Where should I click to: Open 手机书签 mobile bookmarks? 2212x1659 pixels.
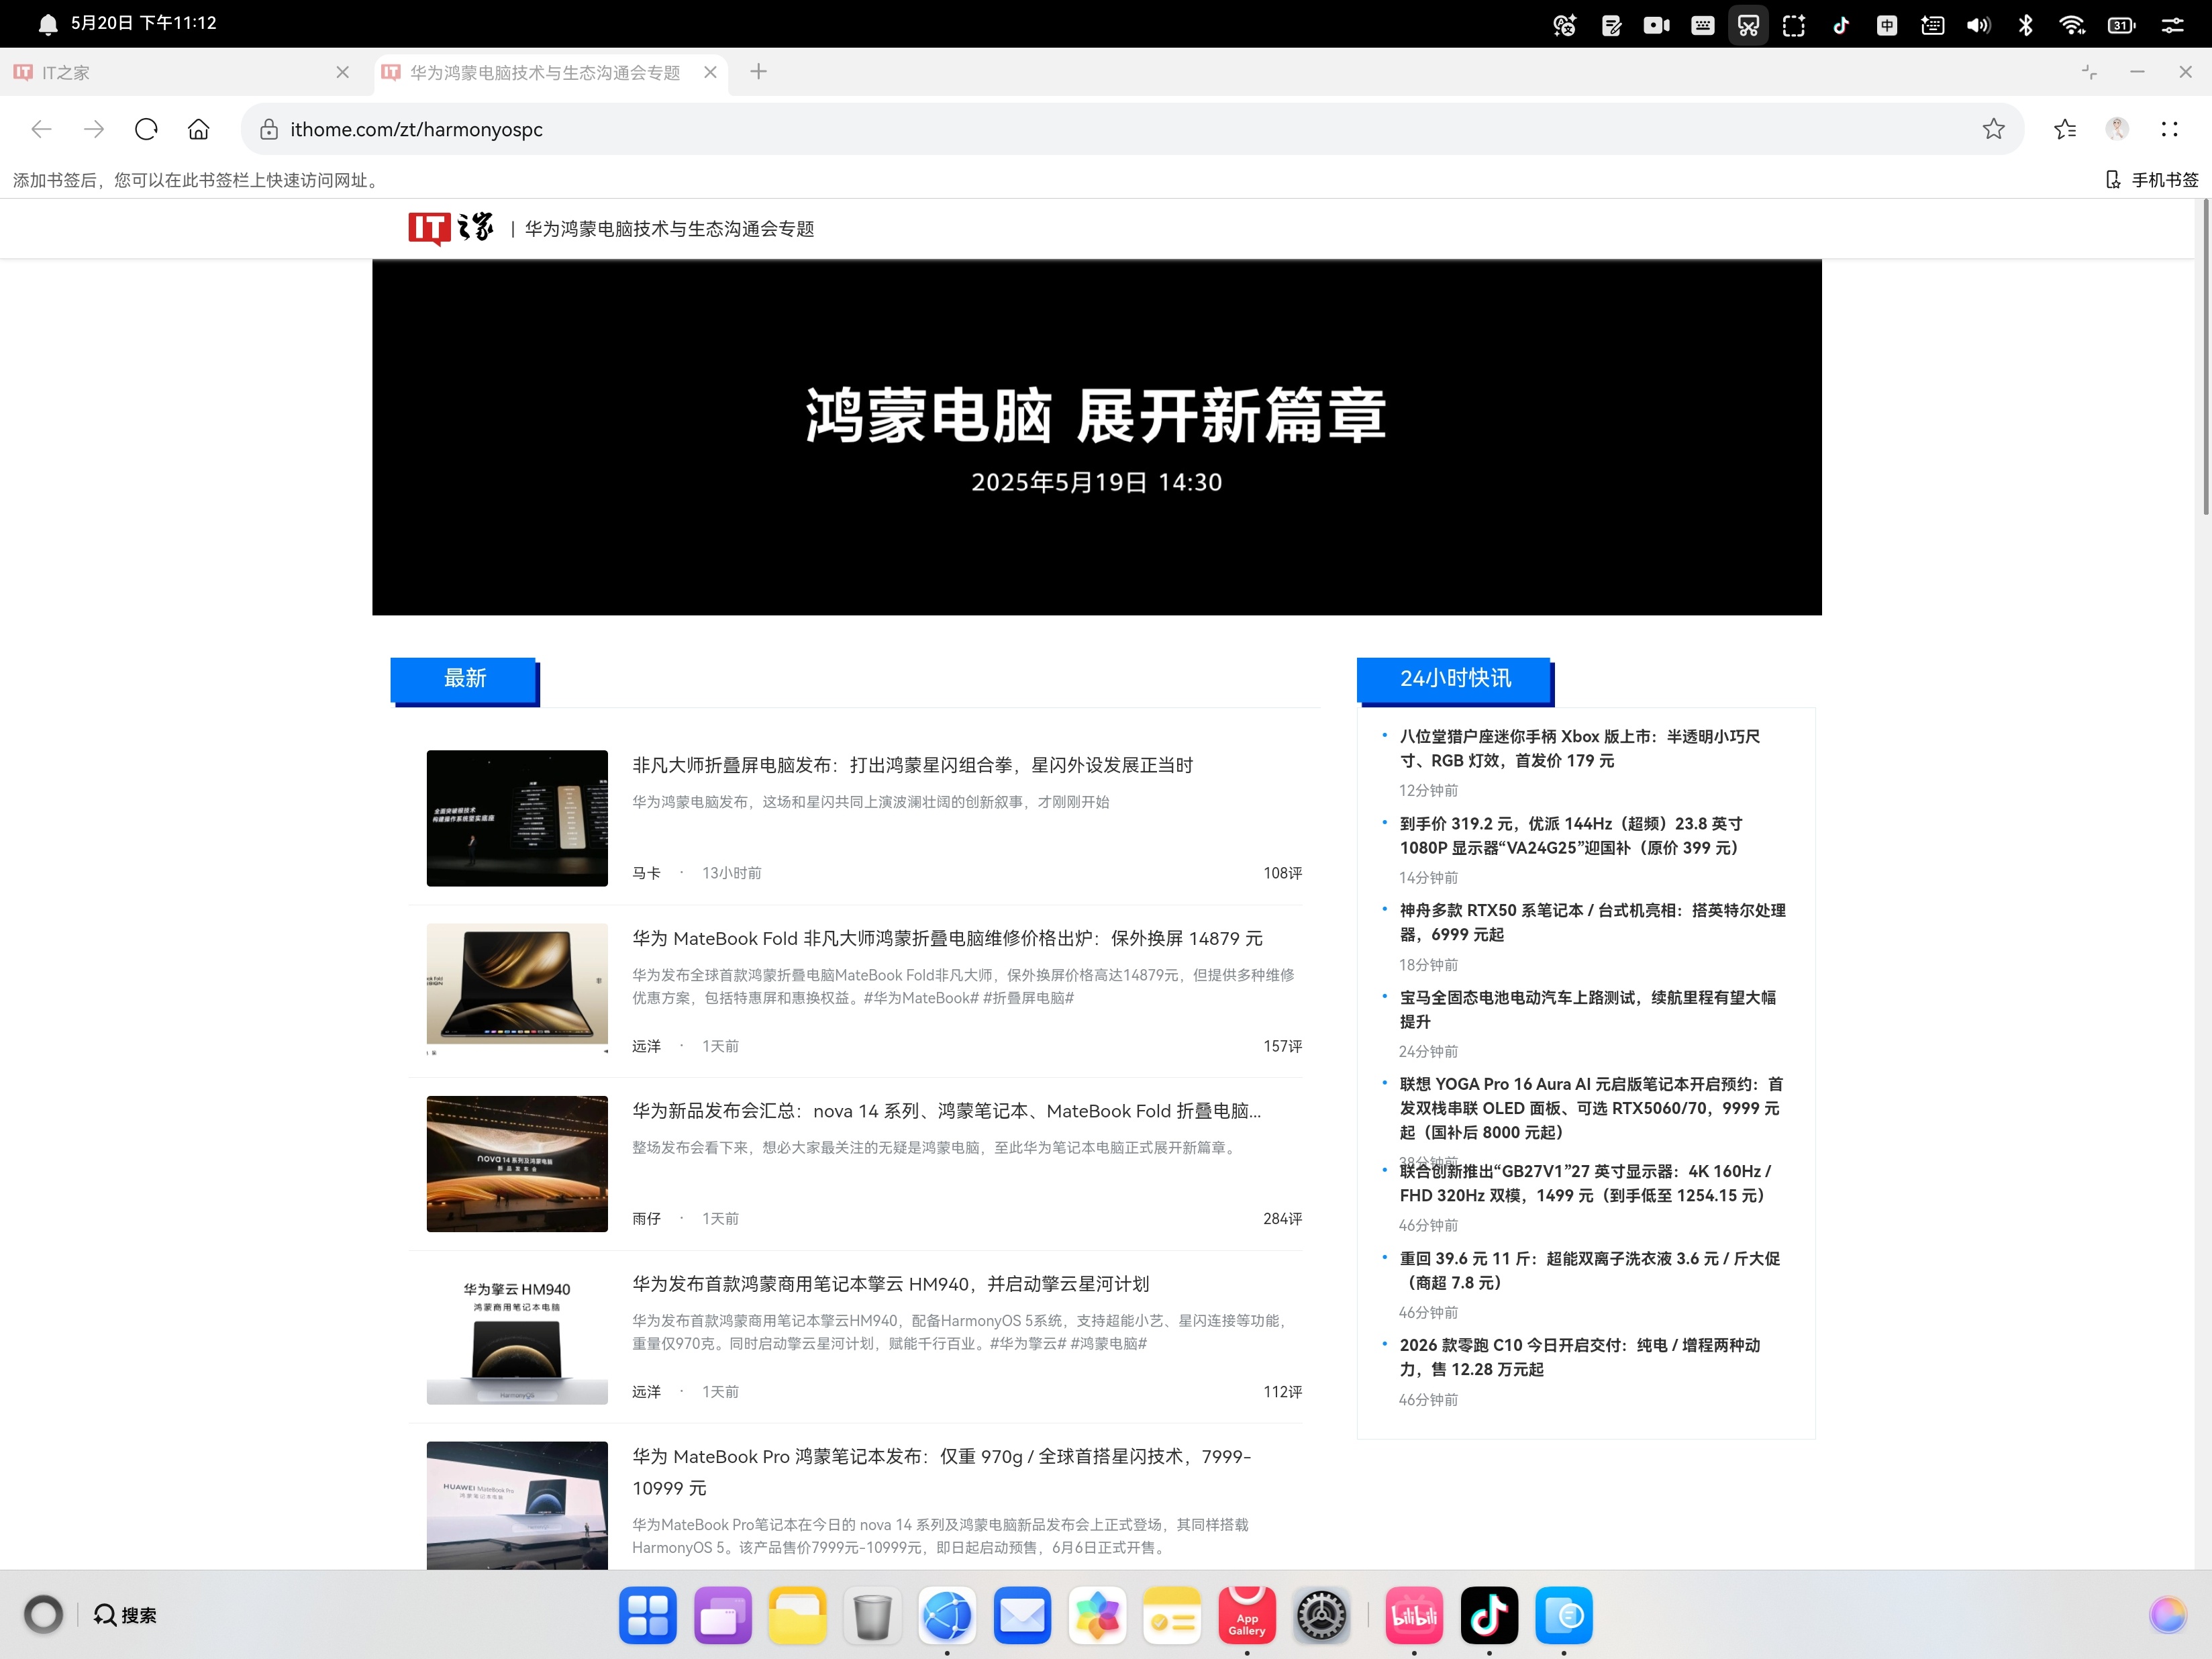point(2152,180)
